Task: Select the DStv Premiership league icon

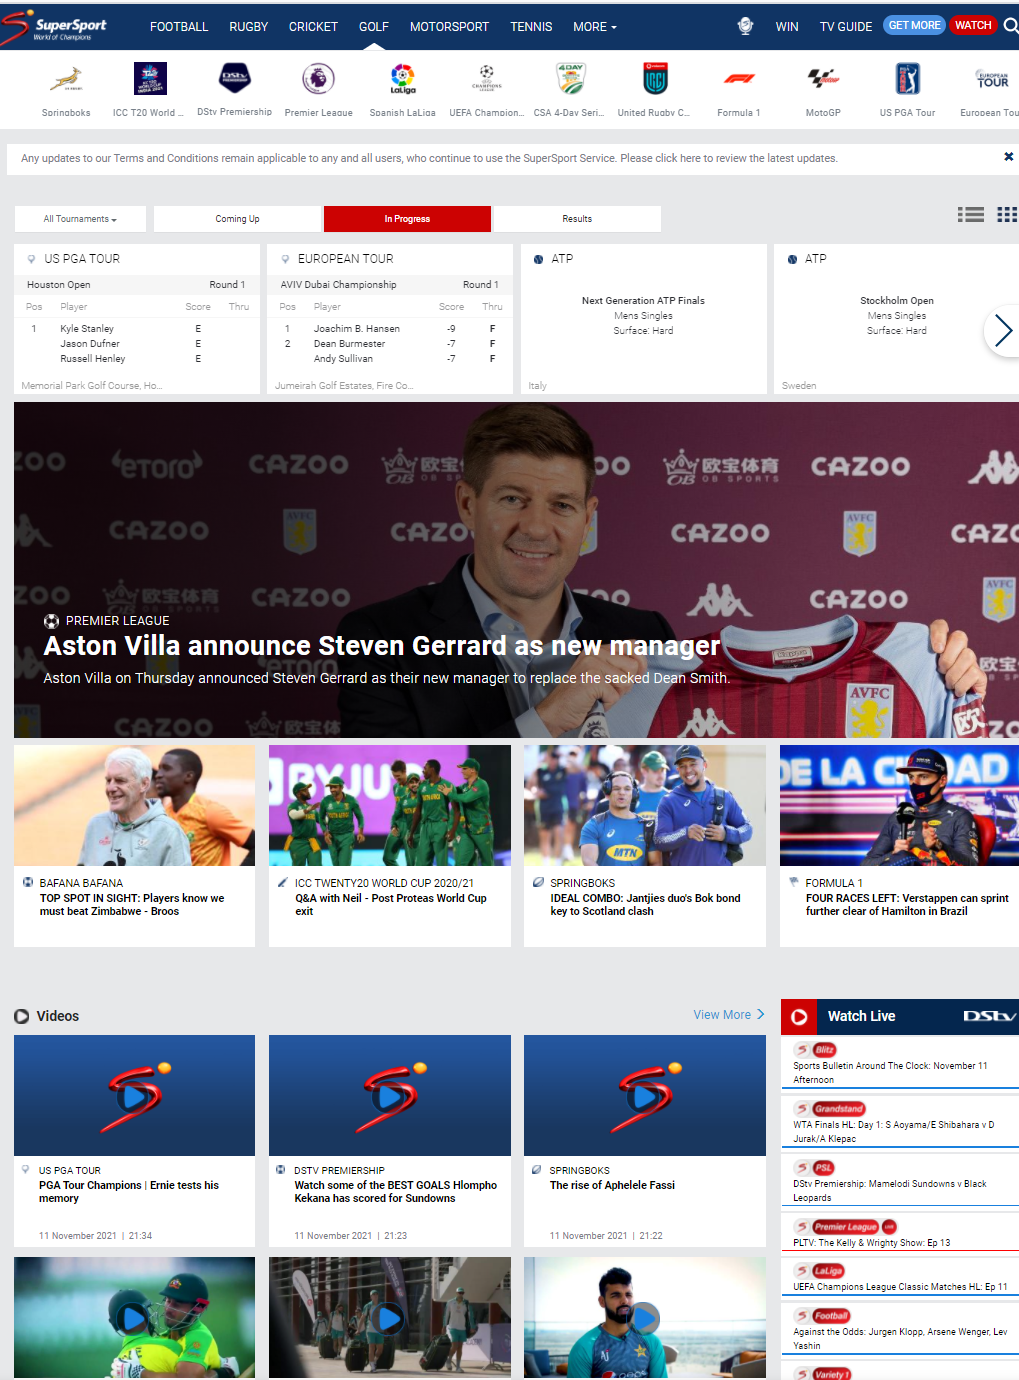Action: point(235,78)
